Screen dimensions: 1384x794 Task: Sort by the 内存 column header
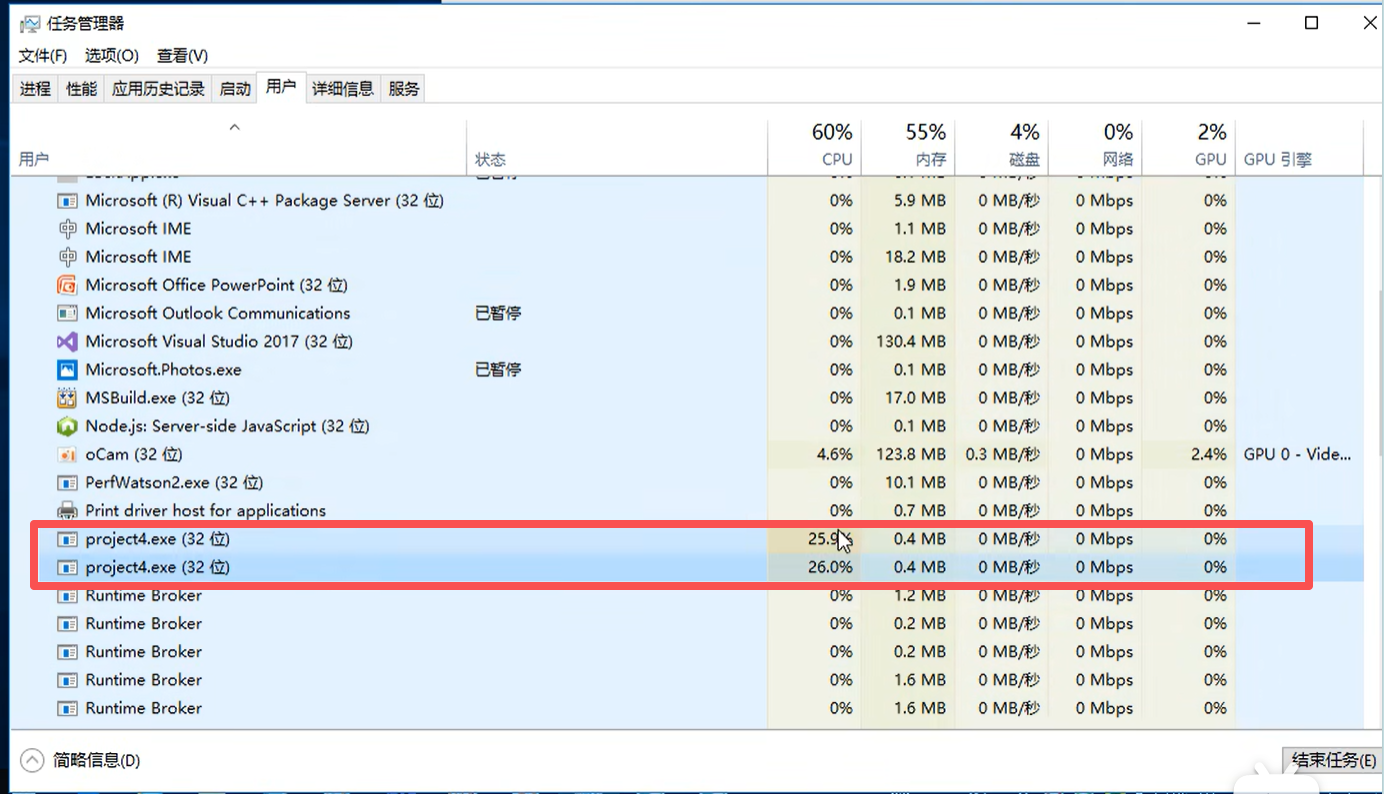[908, 146]
